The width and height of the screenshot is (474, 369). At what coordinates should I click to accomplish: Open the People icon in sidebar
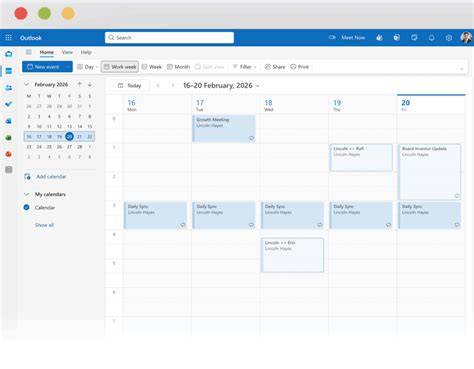click(9, 88)
